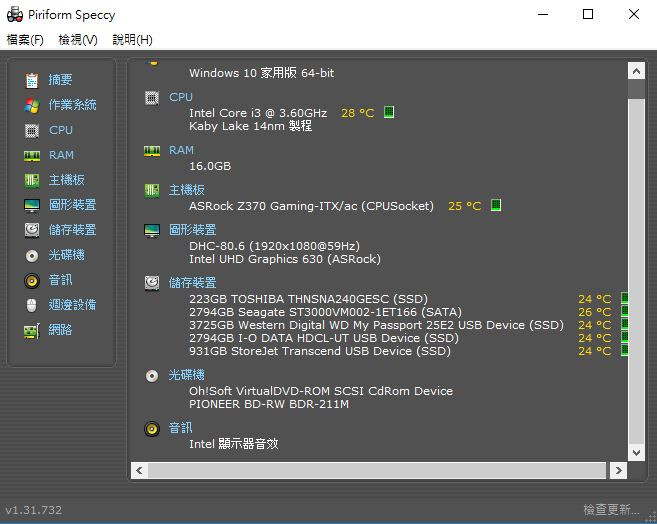Image resolution: width=657 pixels, height=524 pixels.
Task: Open the 圖形裝置 monitor icon in sidebar
Action: [x=32, y=206]
